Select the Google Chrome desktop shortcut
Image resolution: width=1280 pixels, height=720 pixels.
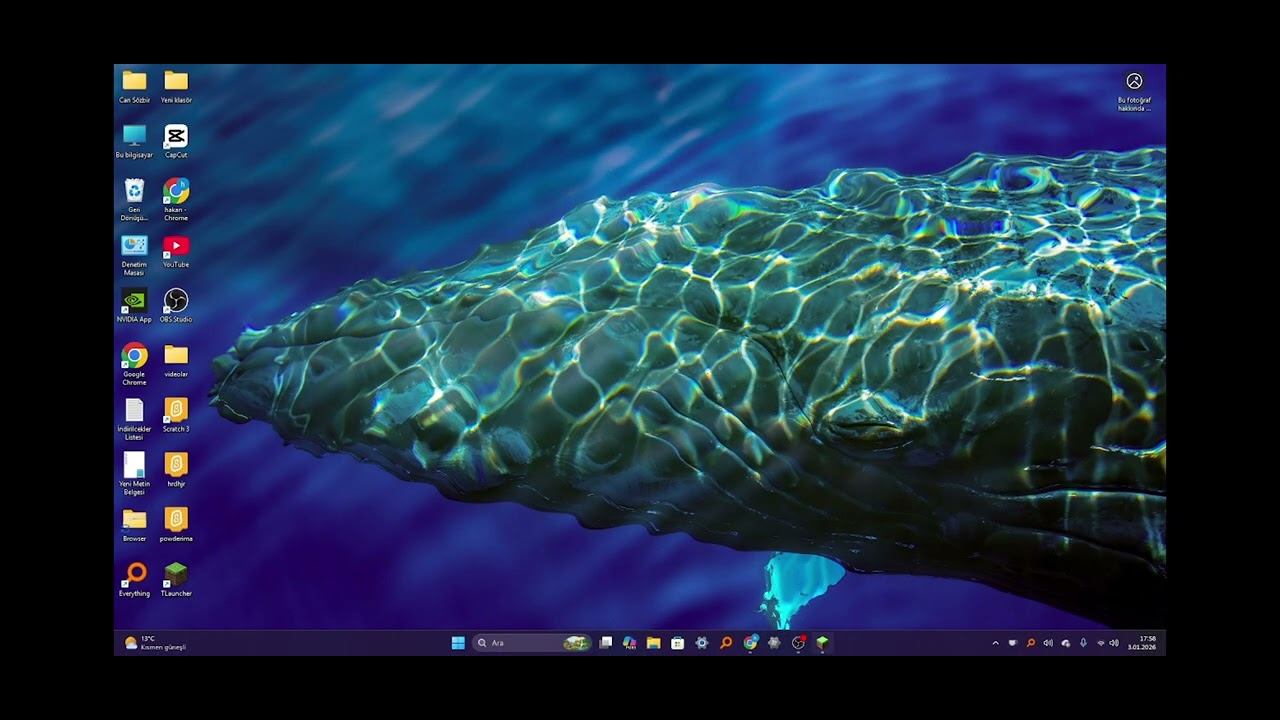pos(134,364)
